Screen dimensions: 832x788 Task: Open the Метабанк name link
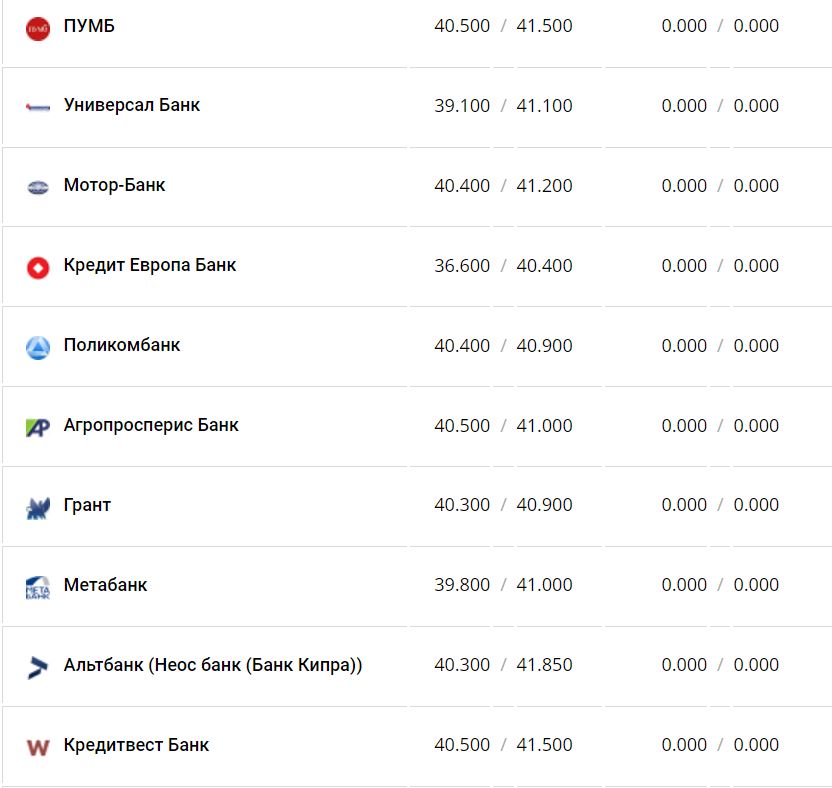105,585
